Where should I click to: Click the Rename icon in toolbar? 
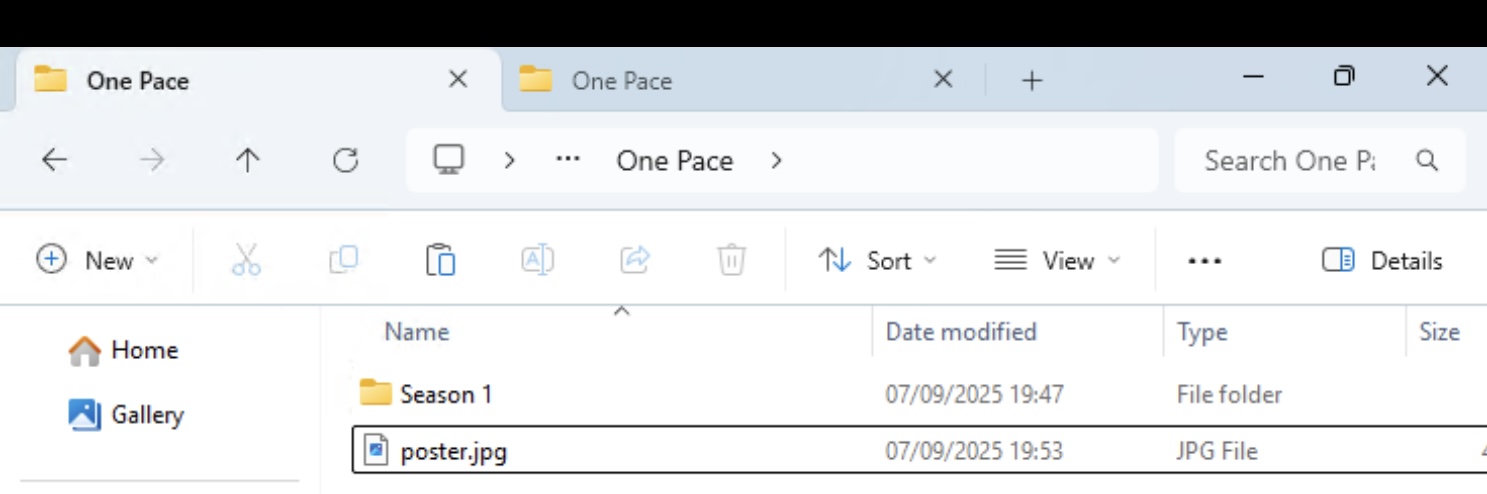537,260
